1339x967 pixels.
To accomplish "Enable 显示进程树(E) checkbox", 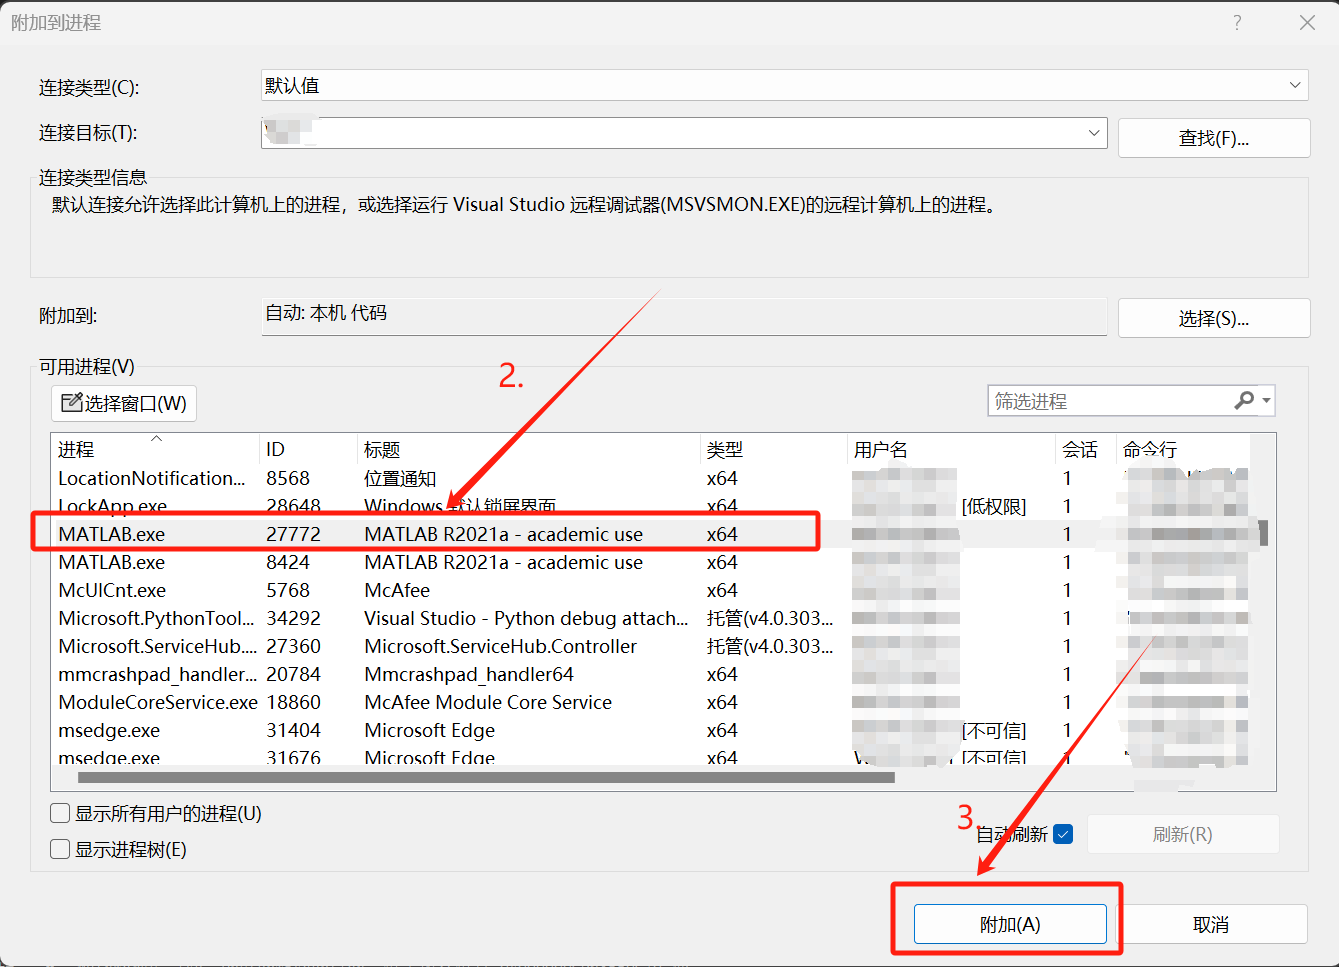I will (x=60, y=849).
